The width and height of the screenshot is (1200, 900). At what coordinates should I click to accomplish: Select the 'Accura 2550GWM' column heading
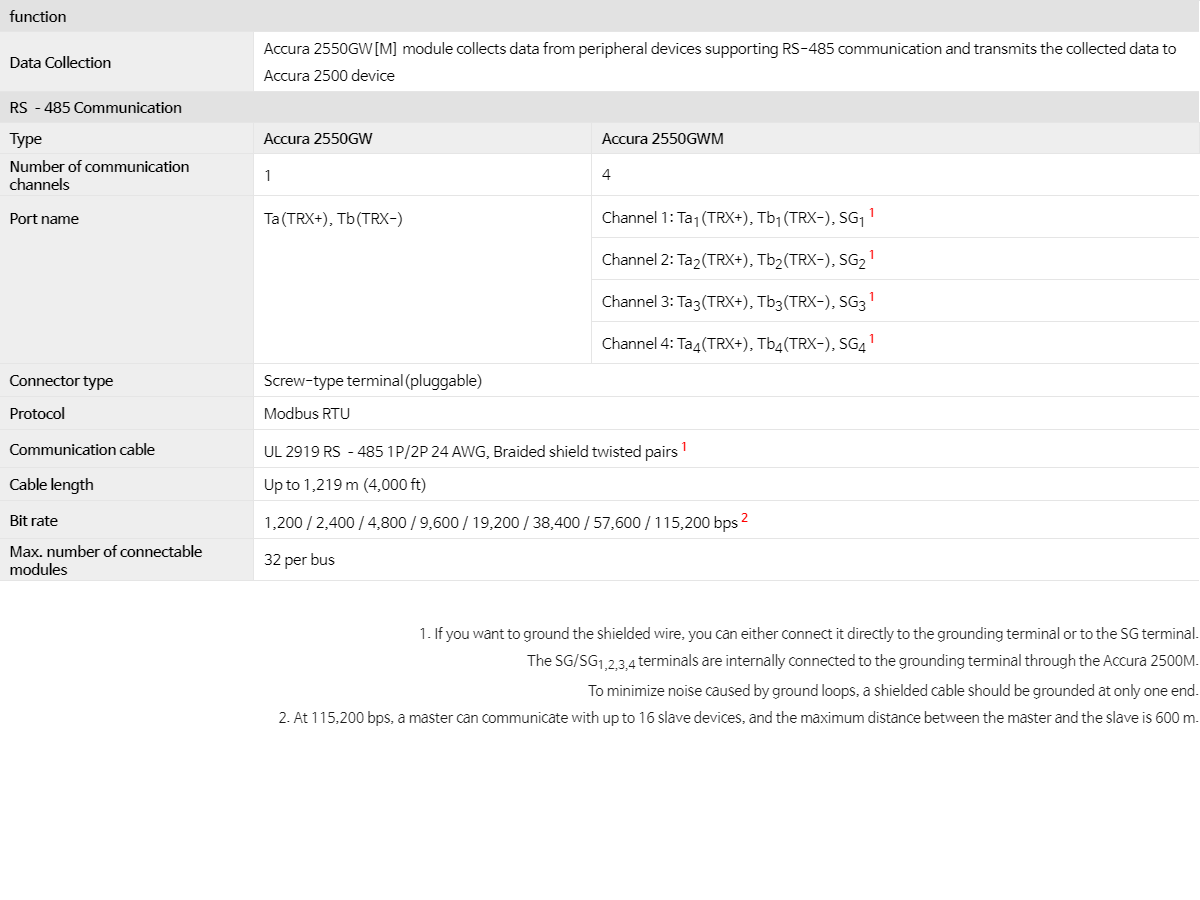[663, 139]
